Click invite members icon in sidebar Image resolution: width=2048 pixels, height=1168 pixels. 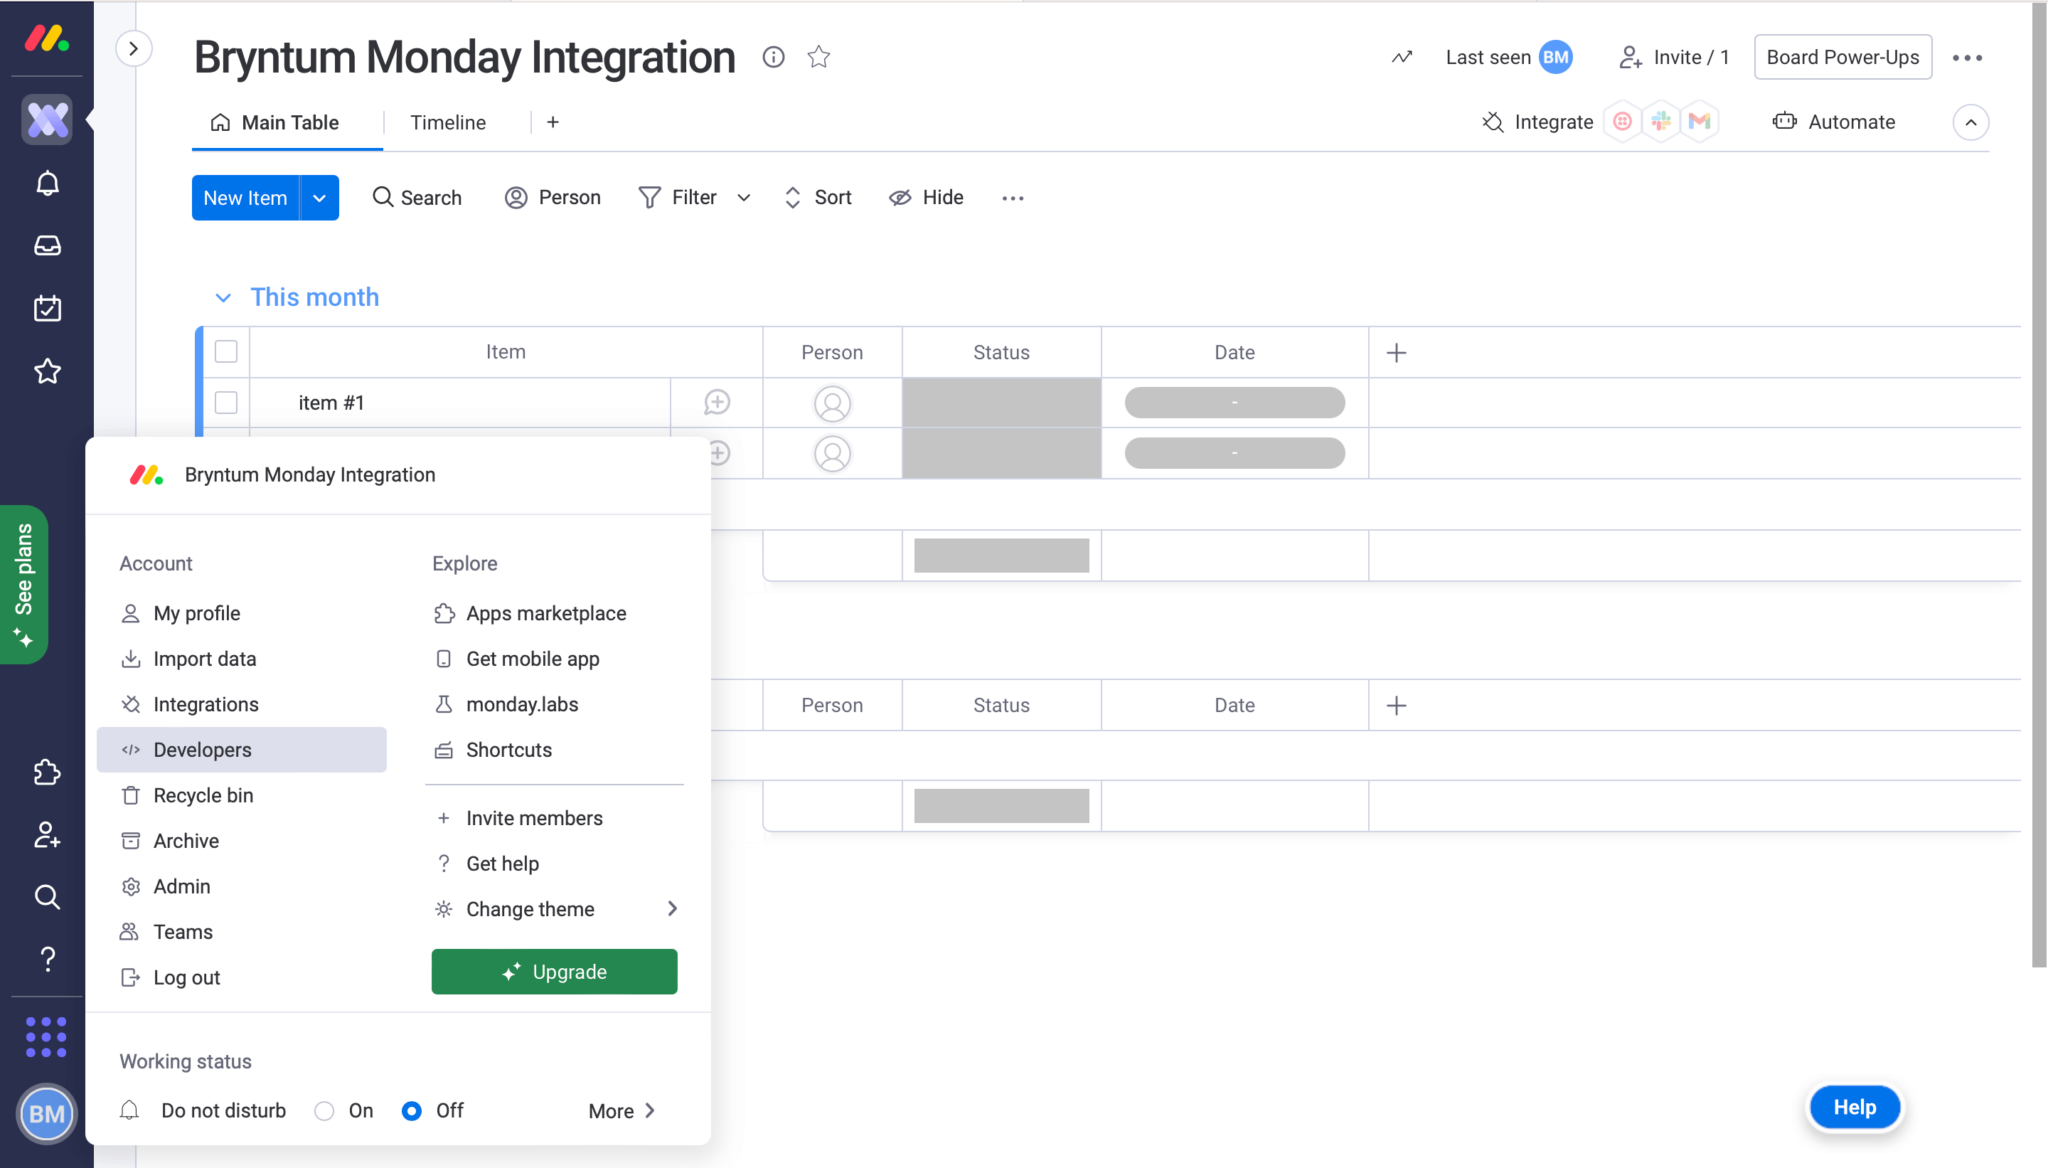(x=47, y=835)
